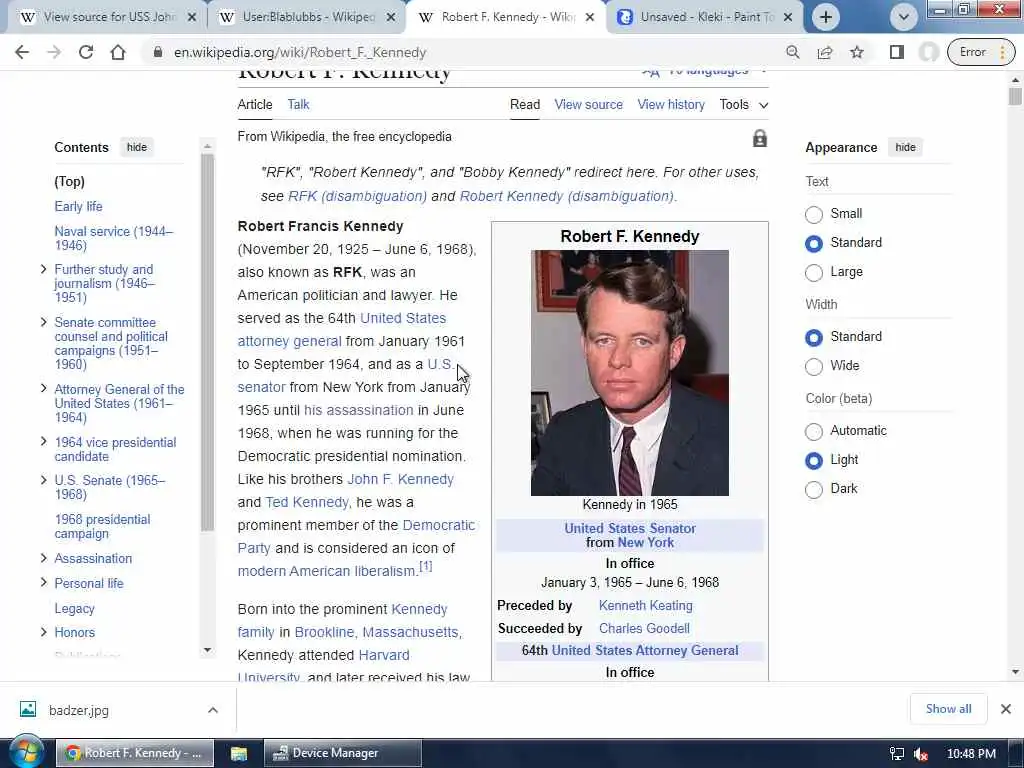Share this page icon
This screenshot has height=768, width=1024.
coord(825,52)
